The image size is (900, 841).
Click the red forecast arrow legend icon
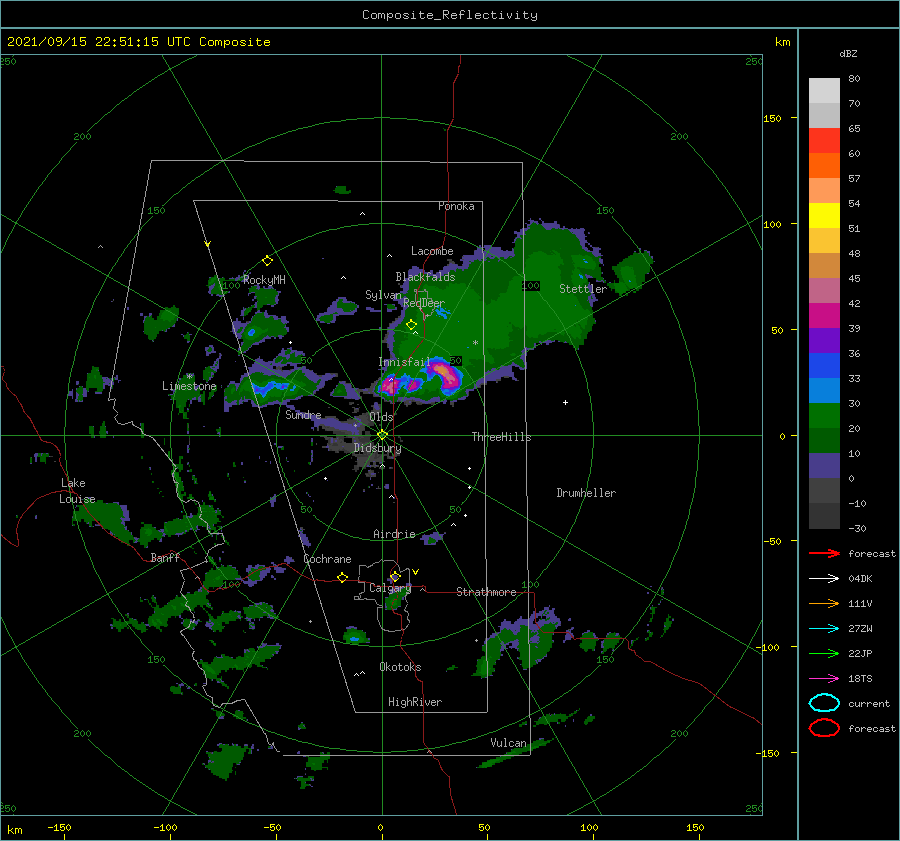click(x=824, y=553)
